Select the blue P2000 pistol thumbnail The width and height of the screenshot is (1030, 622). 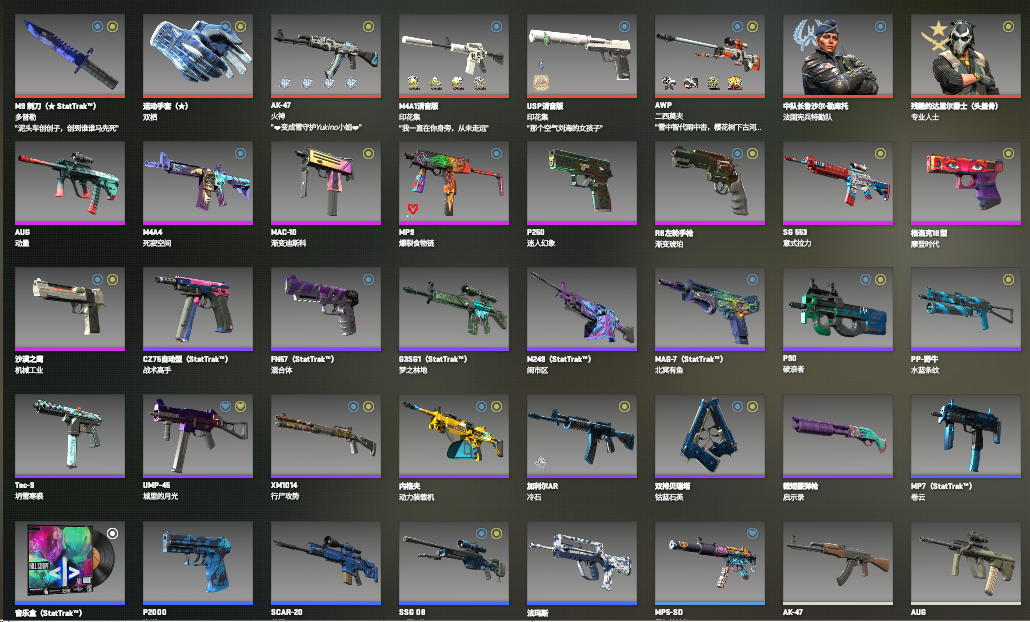click(x=198, y=562)
